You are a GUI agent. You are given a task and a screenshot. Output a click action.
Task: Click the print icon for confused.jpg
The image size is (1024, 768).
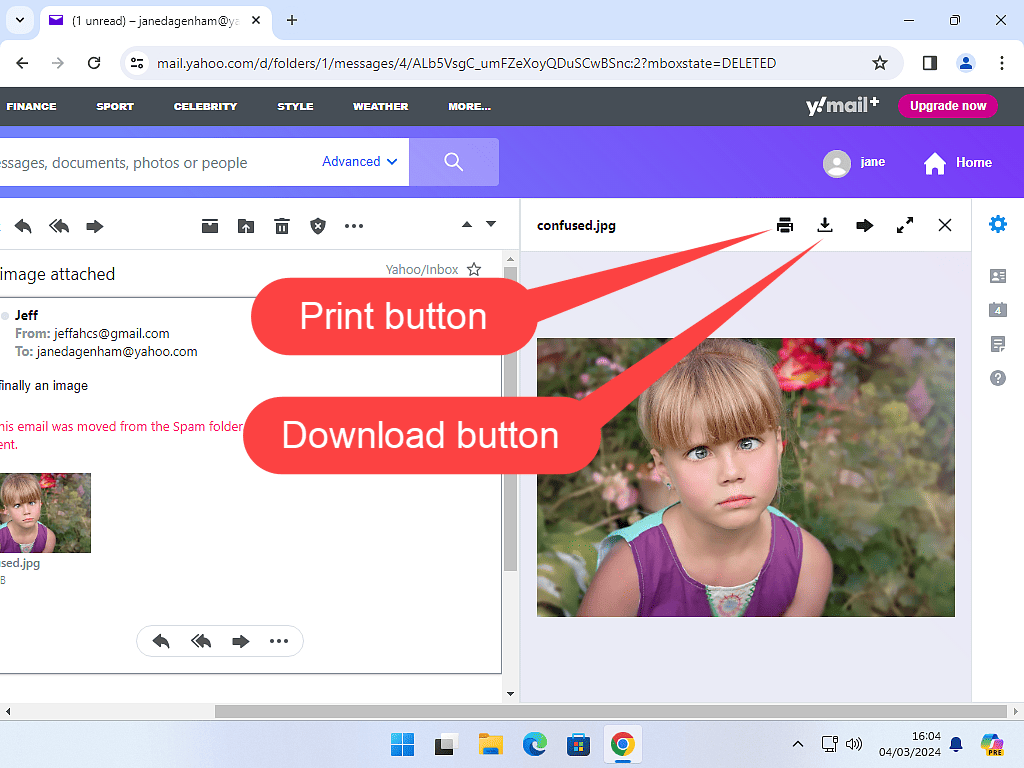(x=785, y=226)
